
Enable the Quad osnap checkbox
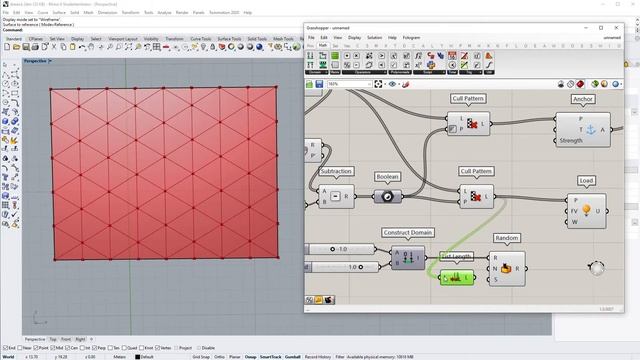click(x=124, y=348)
